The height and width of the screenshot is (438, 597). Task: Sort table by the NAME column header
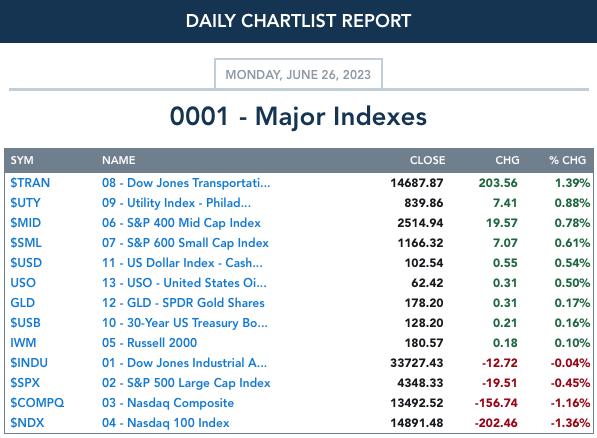tap(118, 160)
